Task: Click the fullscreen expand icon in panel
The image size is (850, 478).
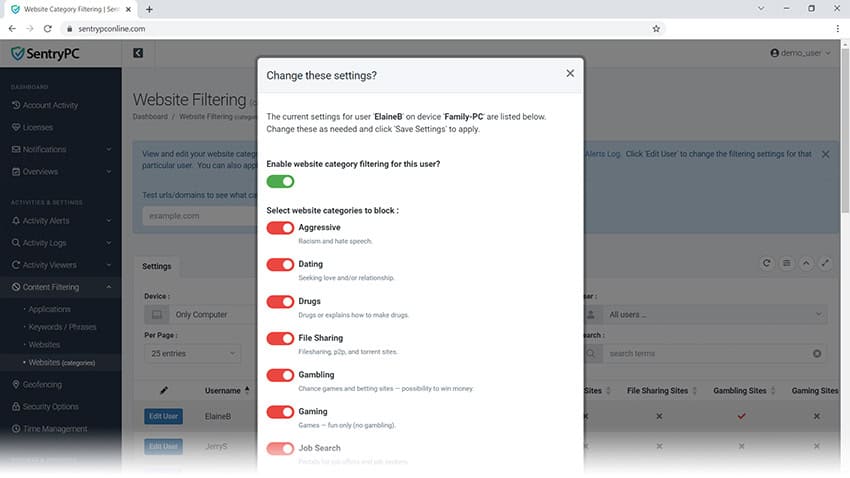Action: point(826,263)
